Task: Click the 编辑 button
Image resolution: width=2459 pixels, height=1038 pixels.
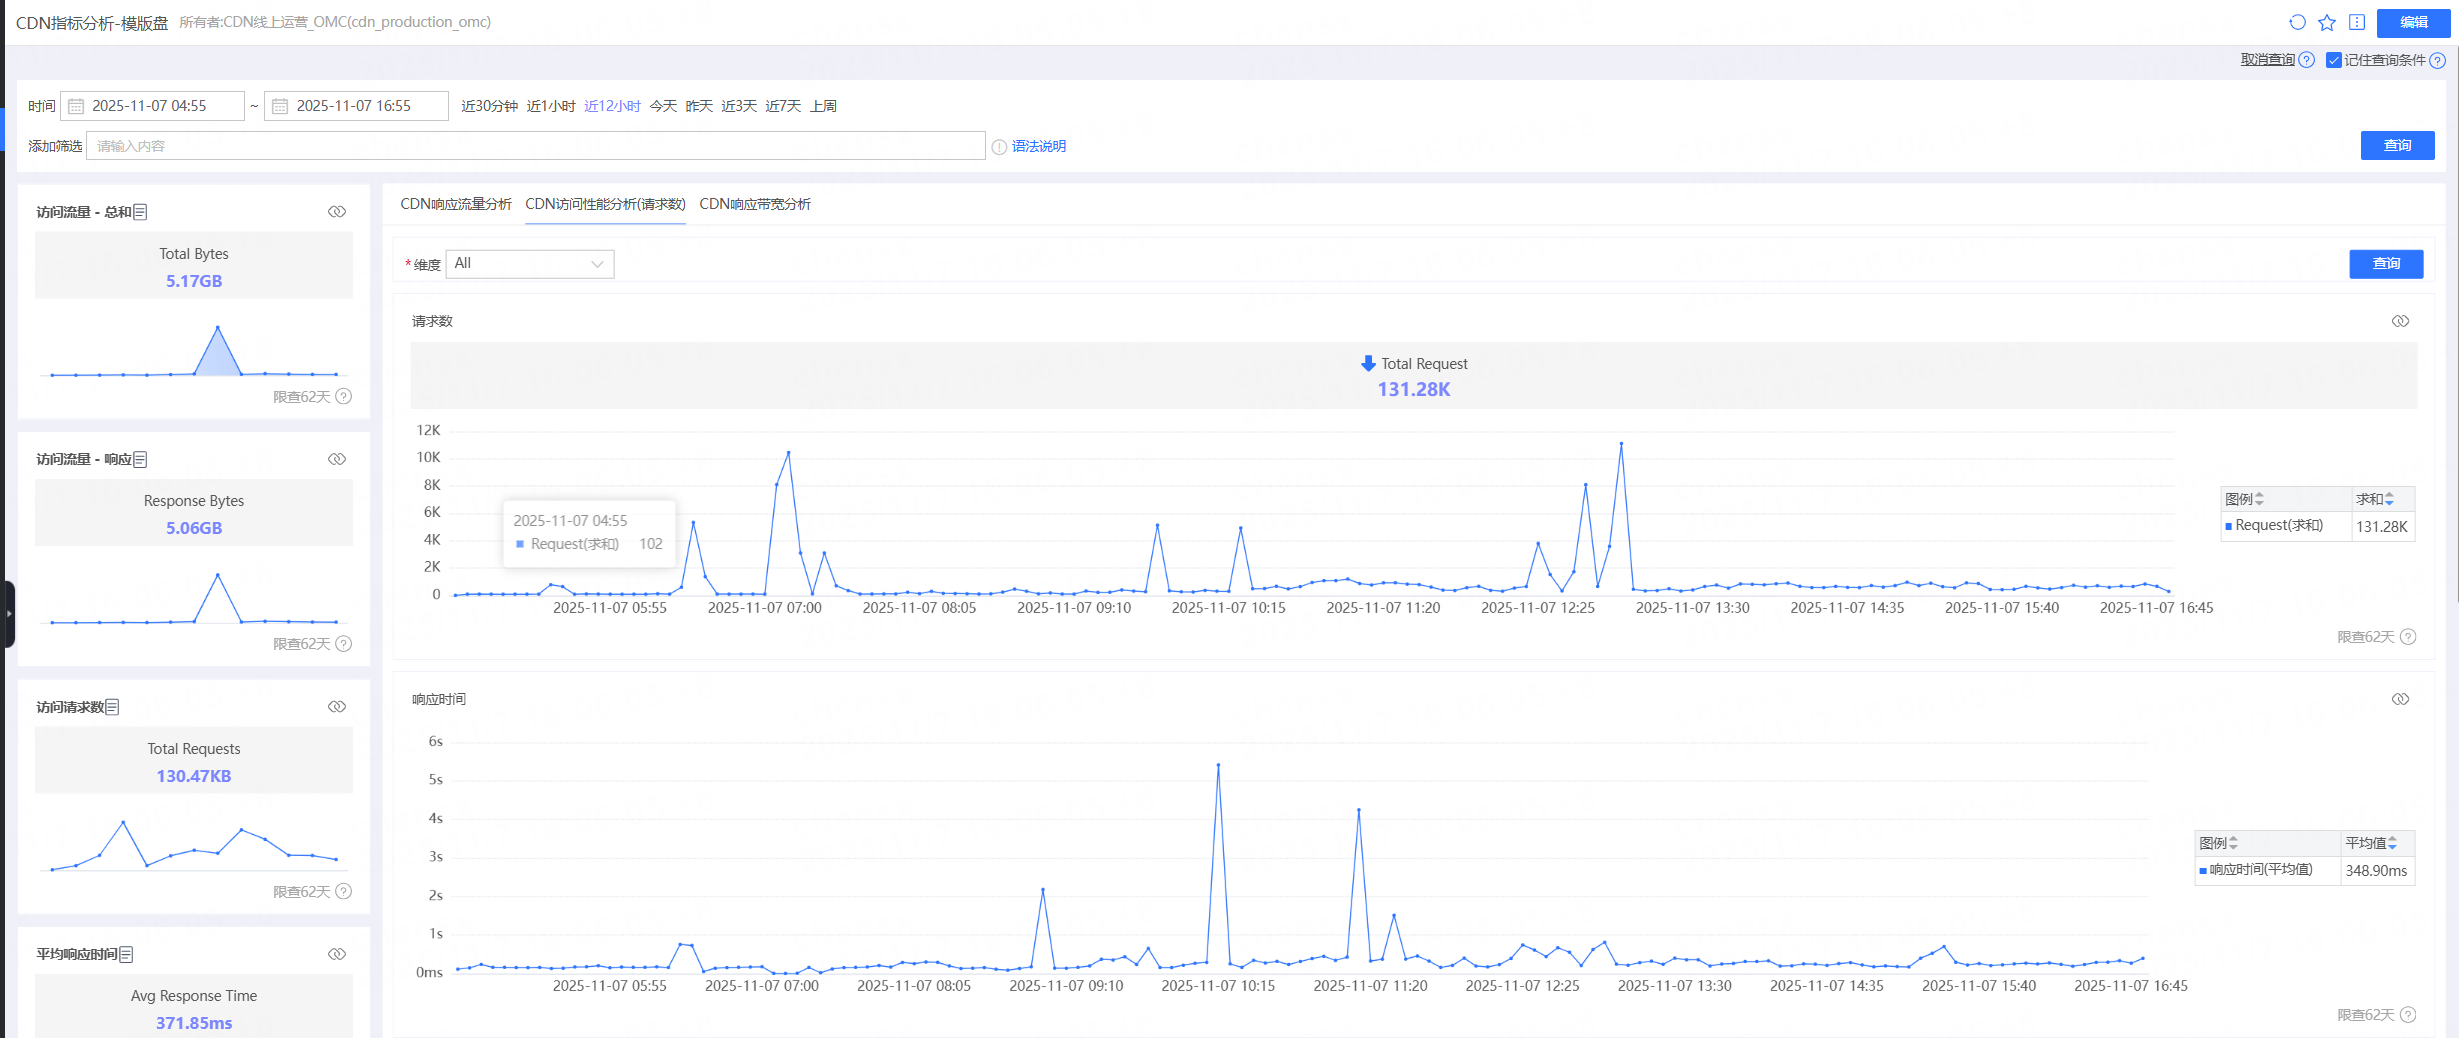Action: tap(2413, 22)
